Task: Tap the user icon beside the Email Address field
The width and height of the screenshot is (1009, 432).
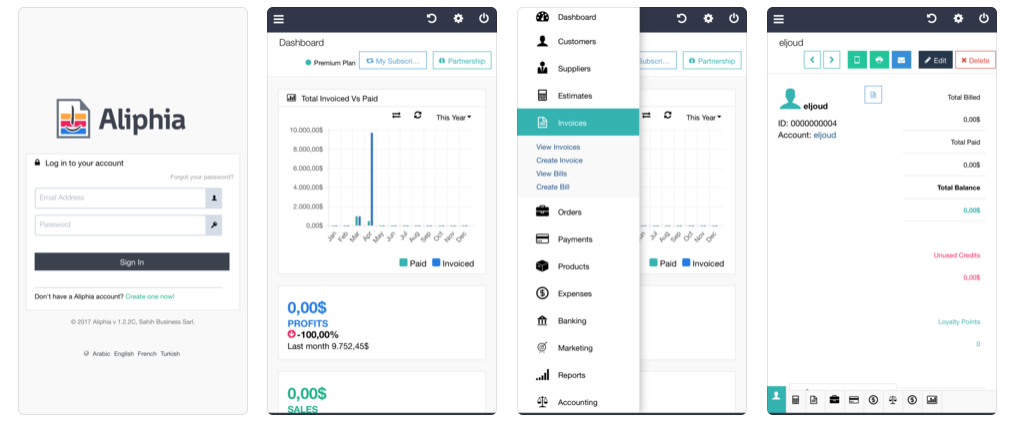Action: click(214, 198)
